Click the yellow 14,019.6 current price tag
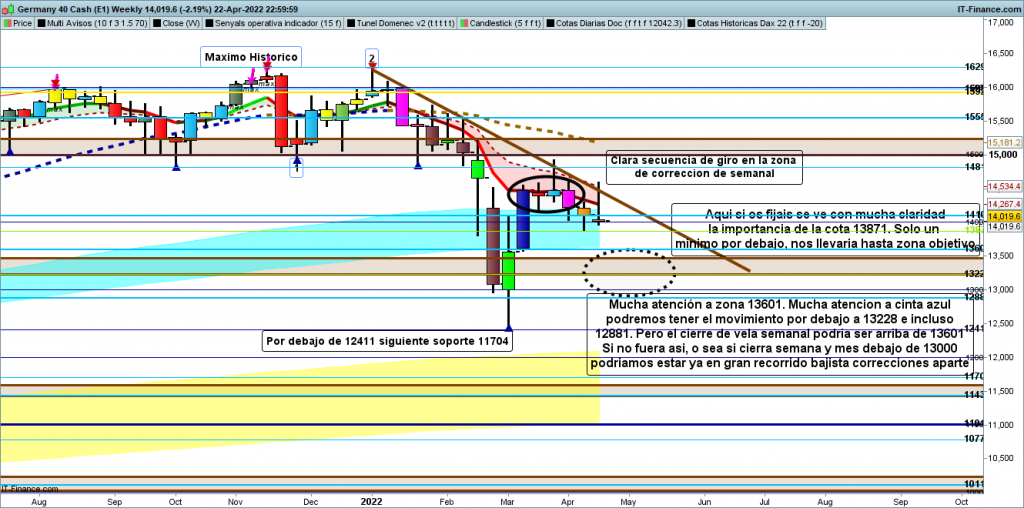This screenshot has width=1024, height=508. 1003,216
